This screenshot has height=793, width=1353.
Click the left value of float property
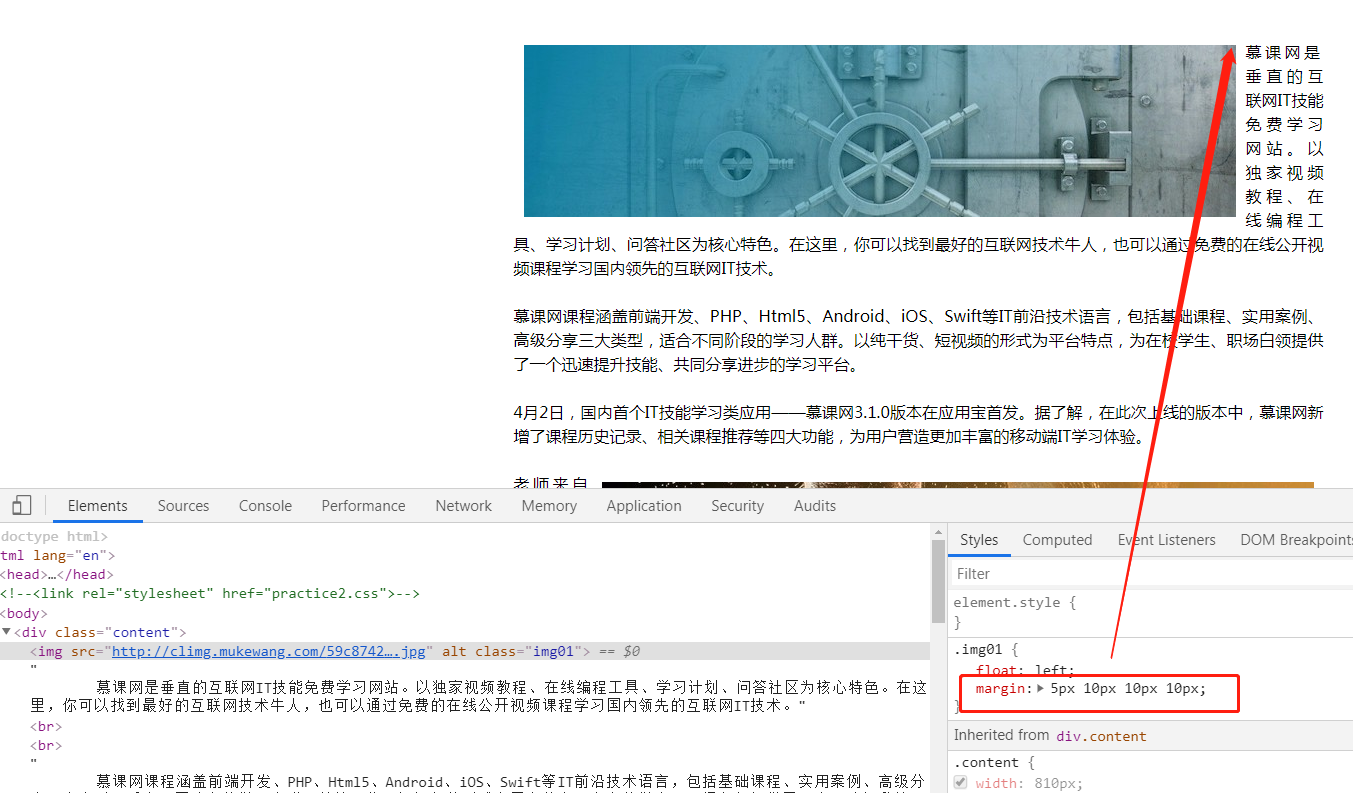[x=1053, y=670]
